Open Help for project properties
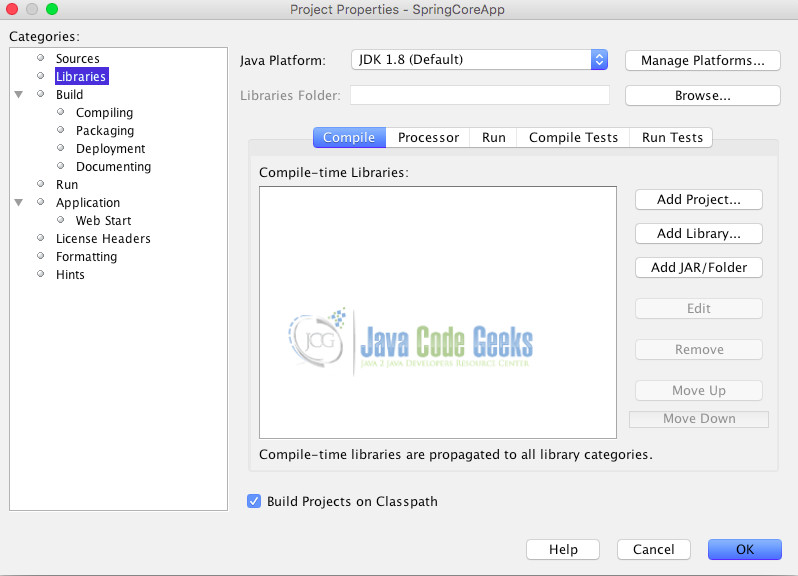The width and height of the screenshot is (798, 576). coord(563,550)
